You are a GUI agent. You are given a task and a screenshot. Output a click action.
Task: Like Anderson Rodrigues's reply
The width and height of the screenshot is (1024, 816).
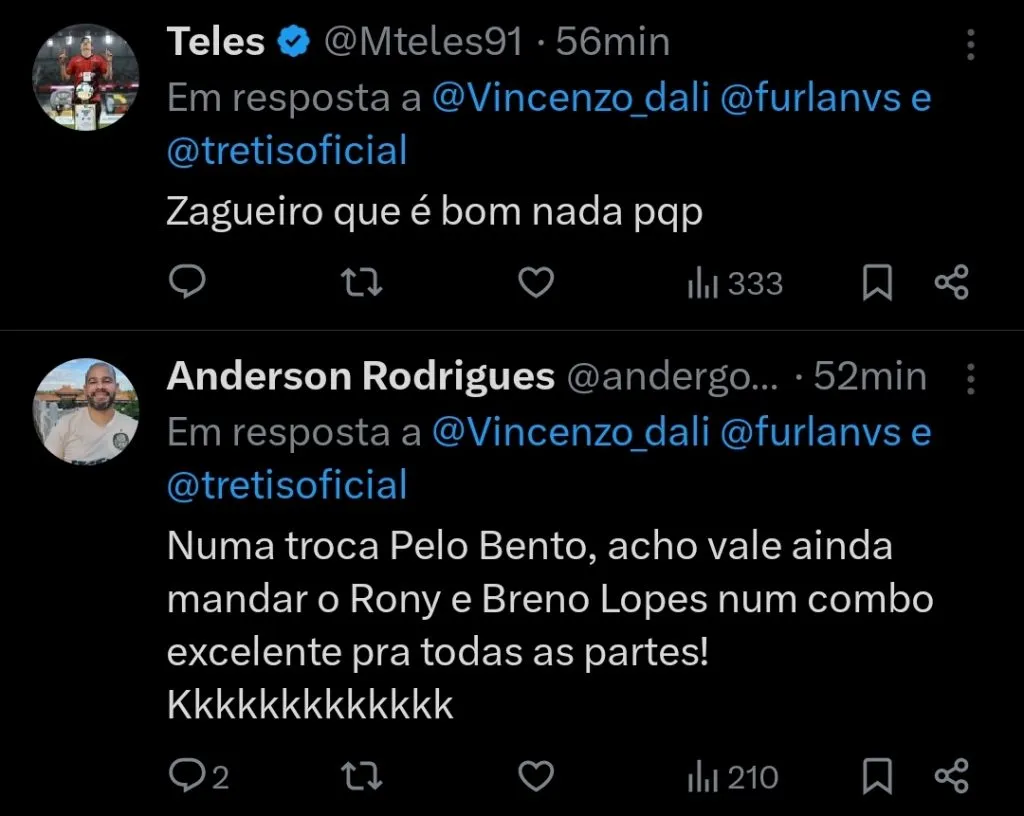536,775
